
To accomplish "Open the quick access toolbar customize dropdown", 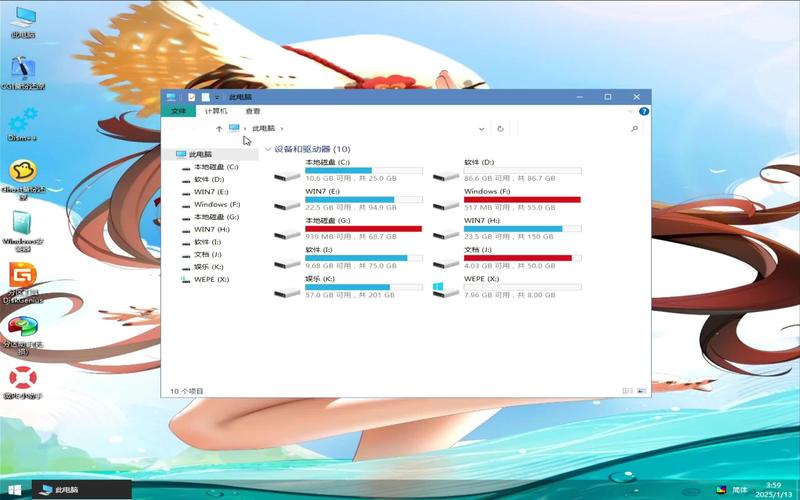I will pos(217,97).
